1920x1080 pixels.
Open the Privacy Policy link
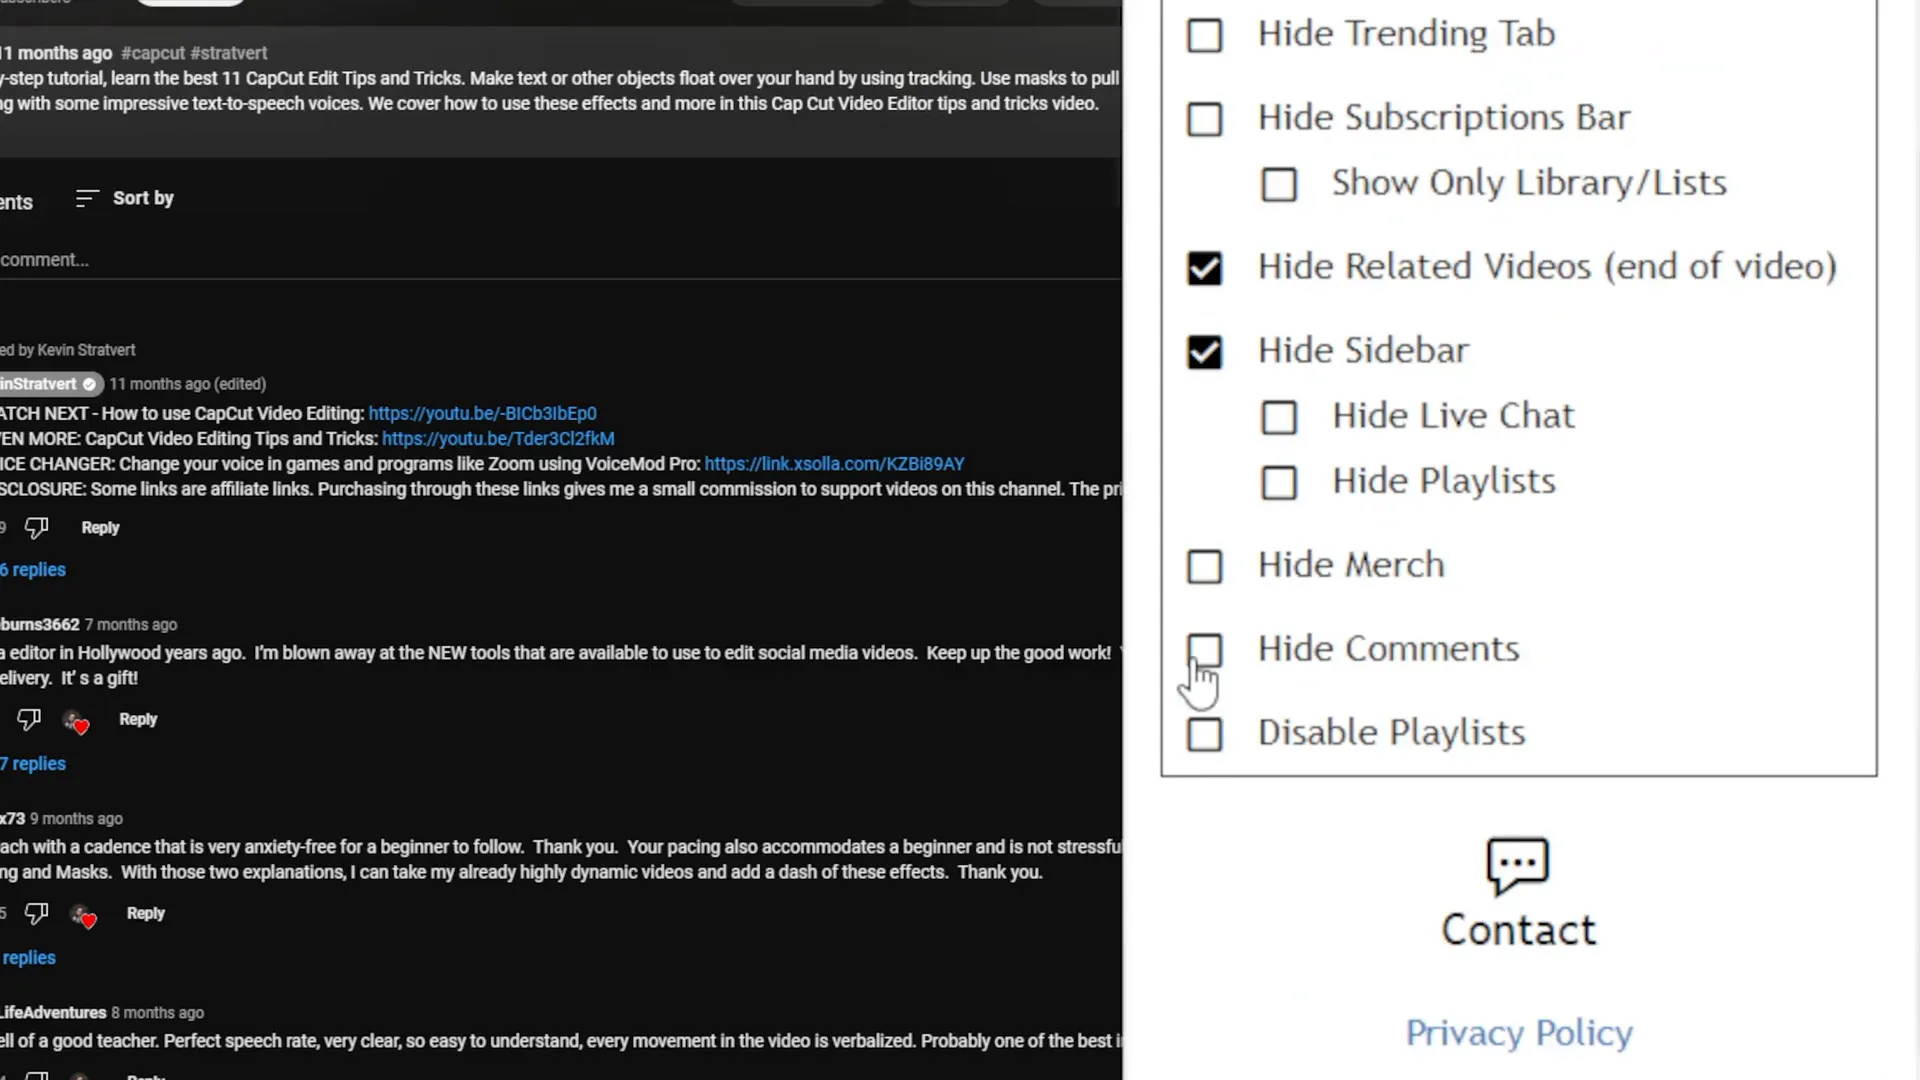click(1518, 1032)
